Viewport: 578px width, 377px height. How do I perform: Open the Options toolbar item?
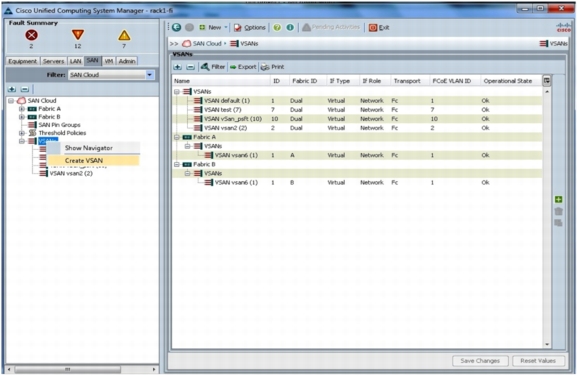point(250,28)
